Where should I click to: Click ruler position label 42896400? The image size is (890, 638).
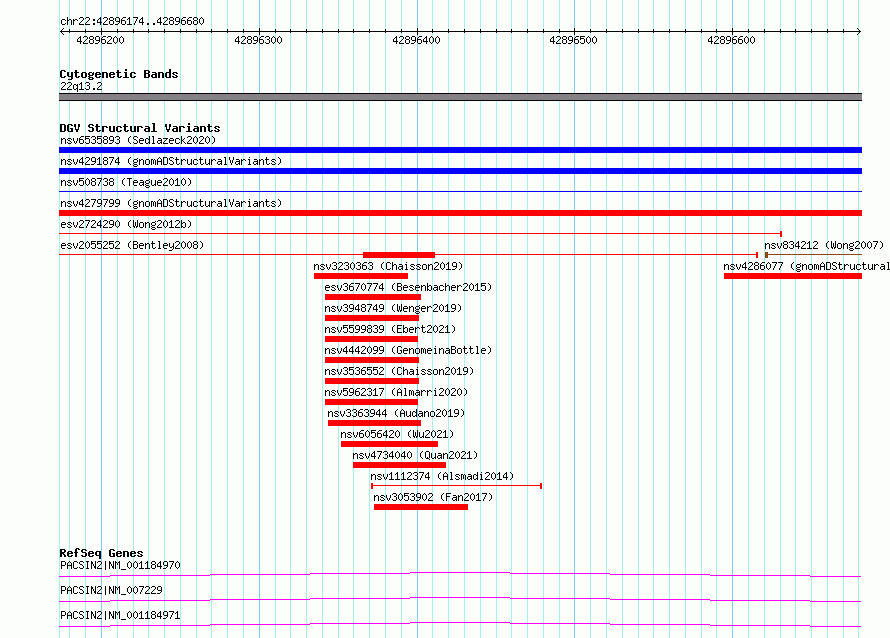coord(416,40)
